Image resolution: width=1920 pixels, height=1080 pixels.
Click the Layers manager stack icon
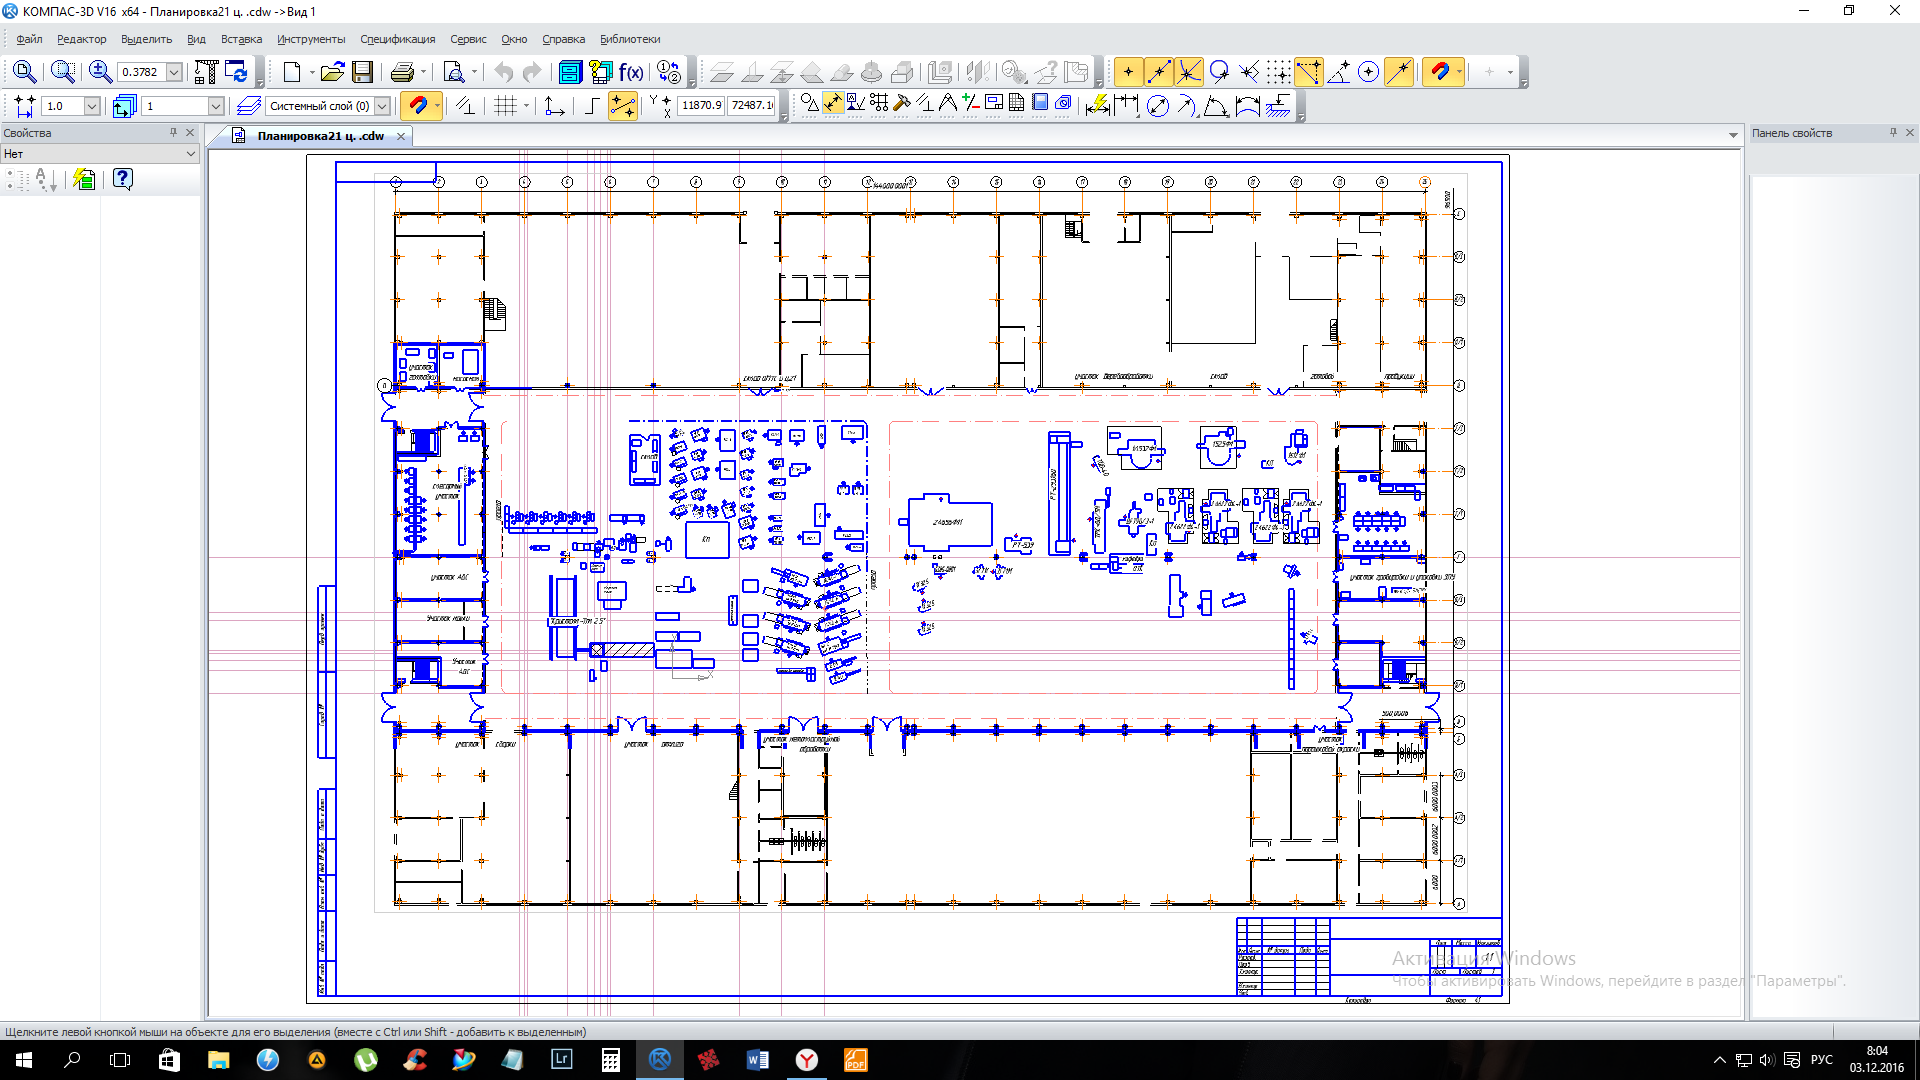(249, 106)
